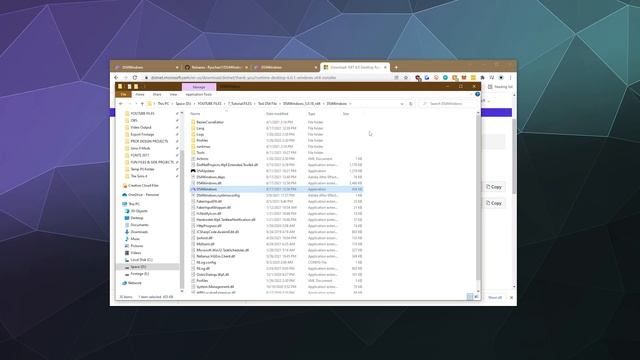Go back in File Explorer history
640x360 pixels.
coord(121,104)
